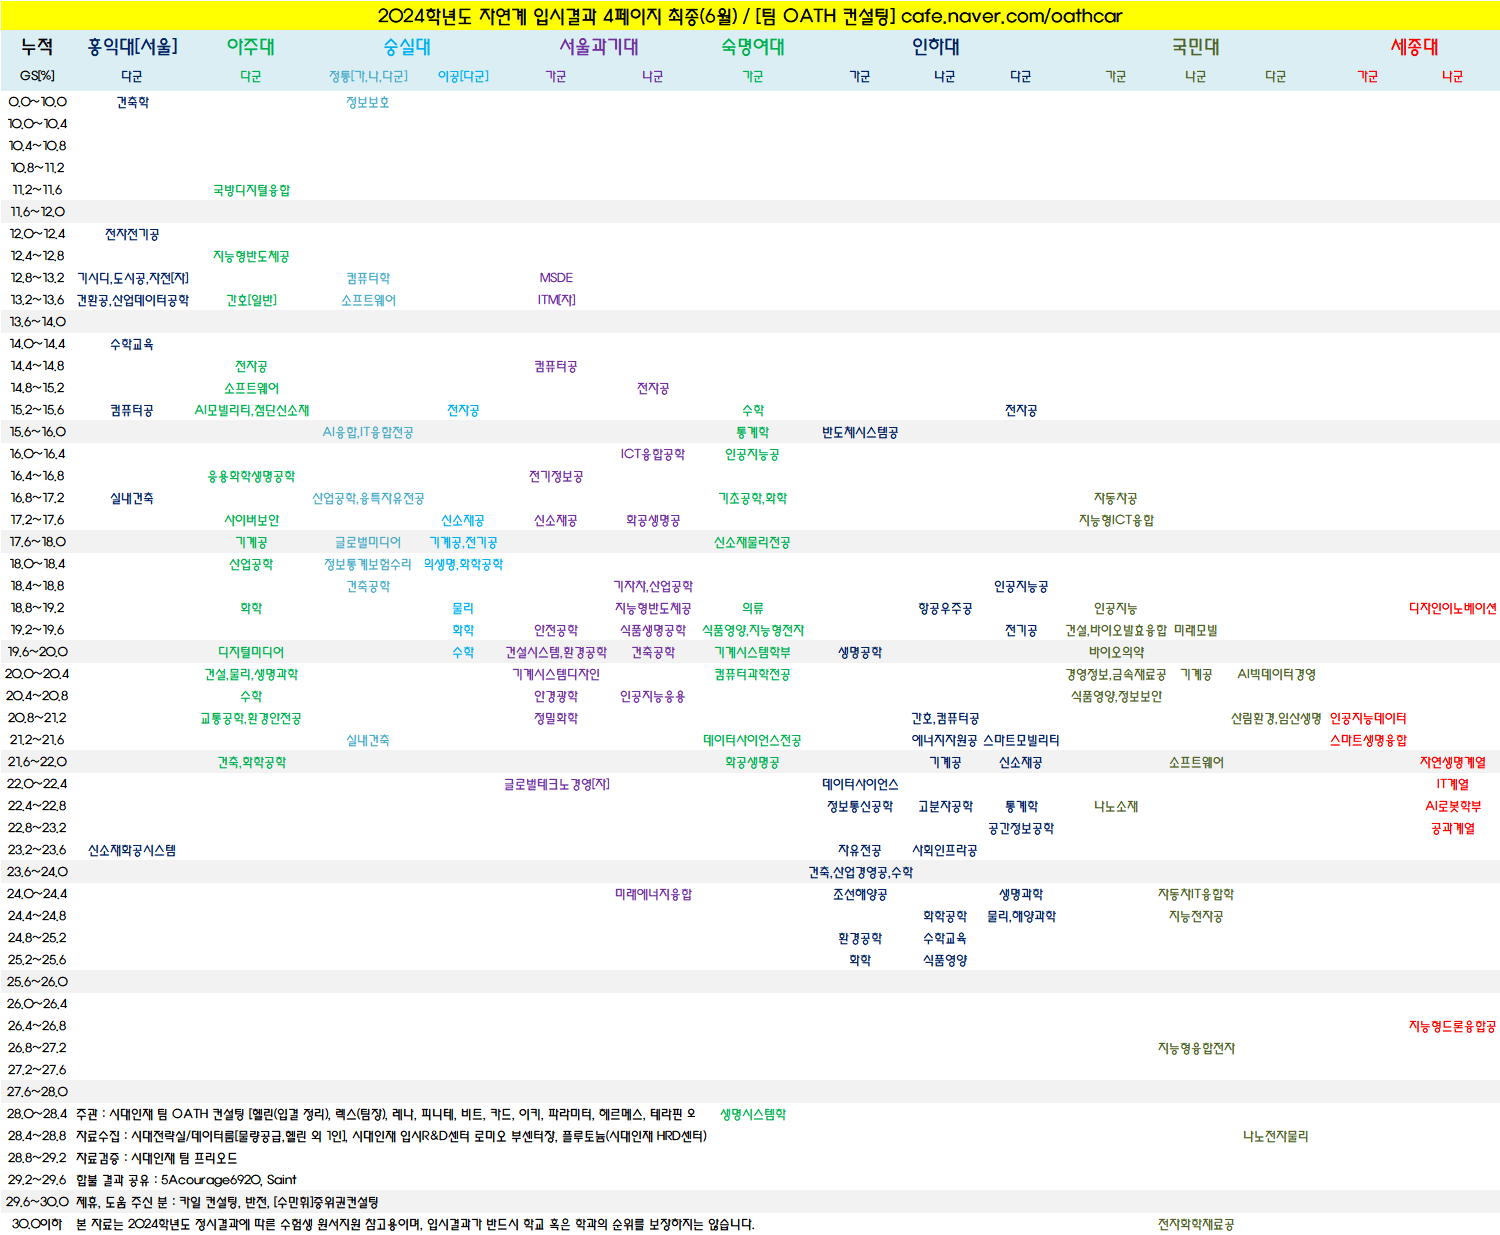Click the 서울과기대 column header
1500x1235 pixels.
tap(598, 47)
